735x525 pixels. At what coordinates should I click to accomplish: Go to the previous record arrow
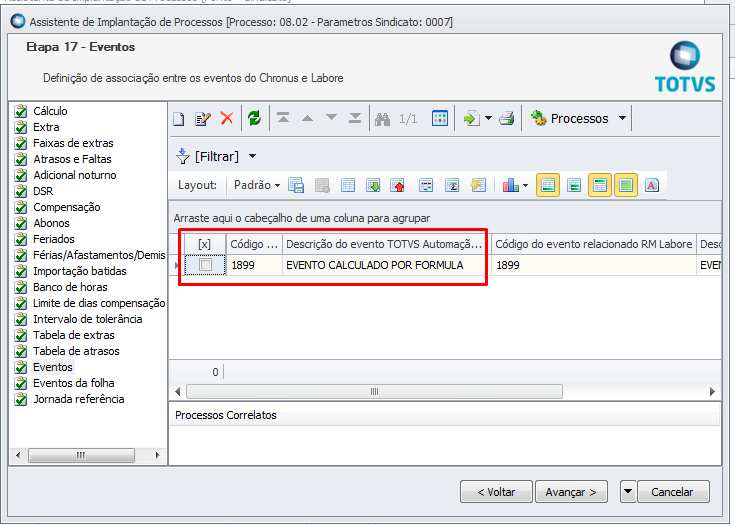click(x=308, y=118)
